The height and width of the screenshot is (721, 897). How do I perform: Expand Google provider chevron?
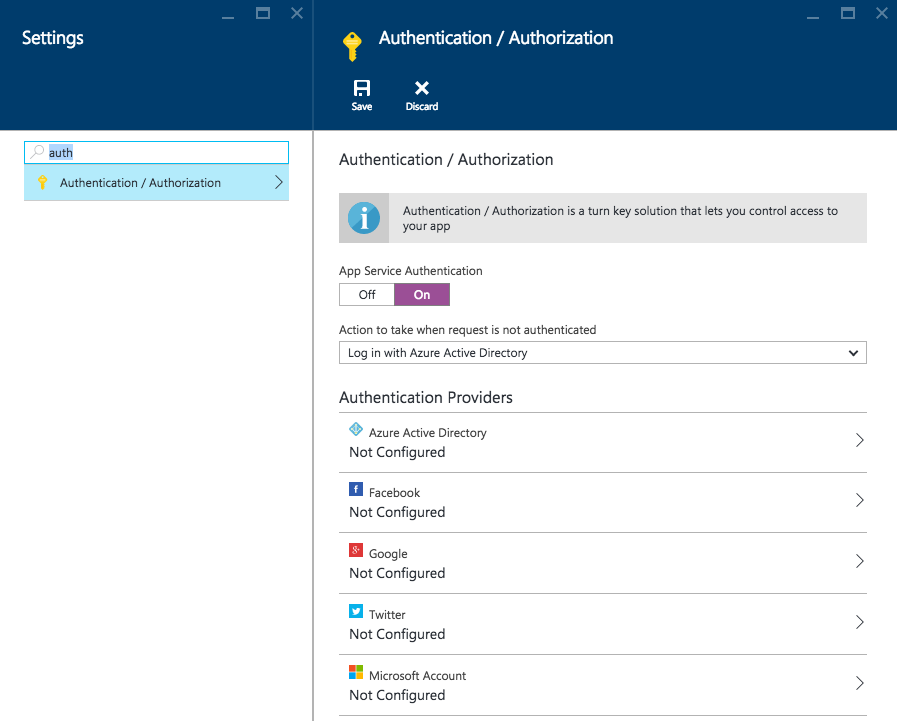tap(859, 561)
